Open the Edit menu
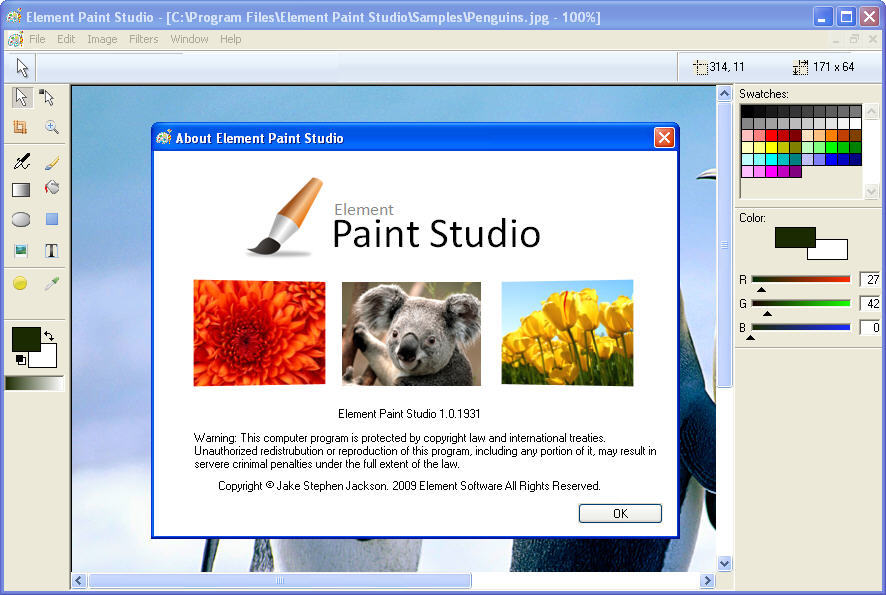 pyautogui.click(x=65, y=39)
